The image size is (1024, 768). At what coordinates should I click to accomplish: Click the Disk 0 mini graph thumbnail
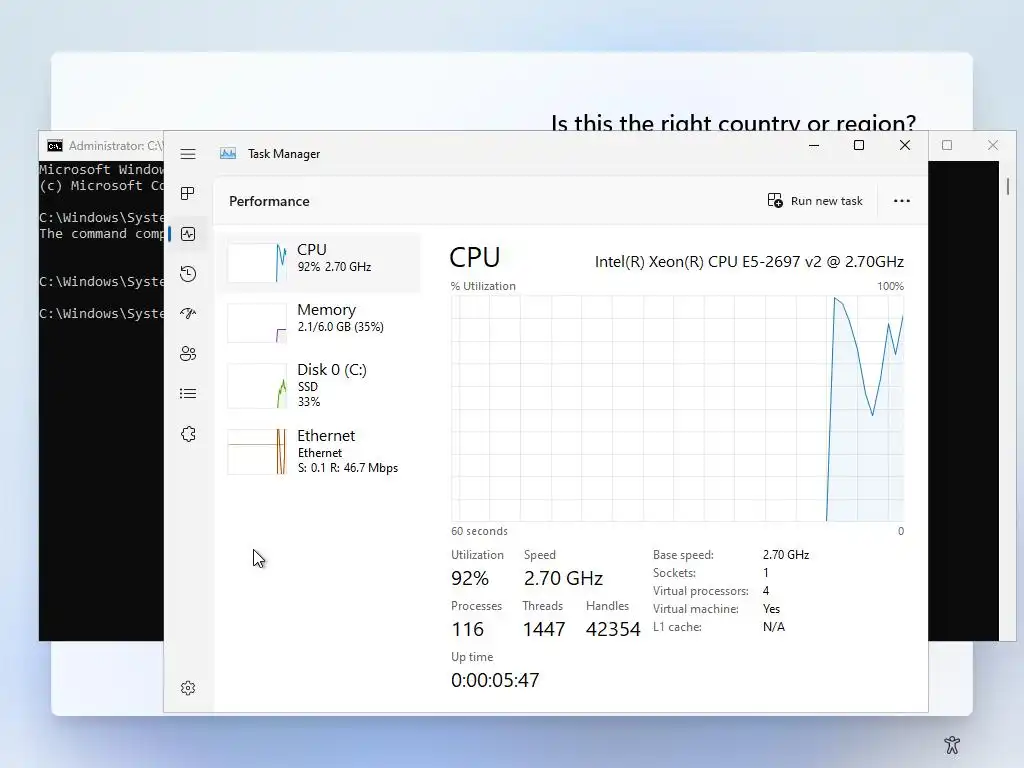click(257, 385)
